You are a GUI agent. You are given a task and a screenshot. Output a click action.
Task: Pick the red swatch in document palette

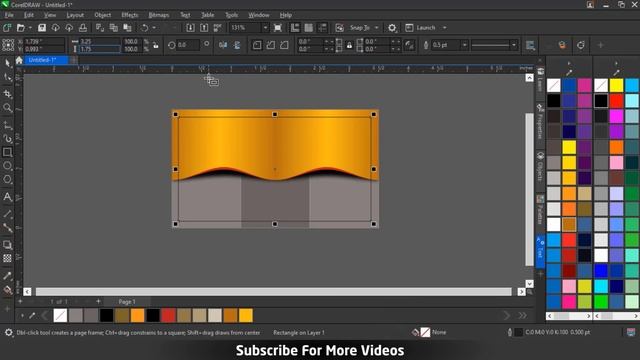(168, 315)
